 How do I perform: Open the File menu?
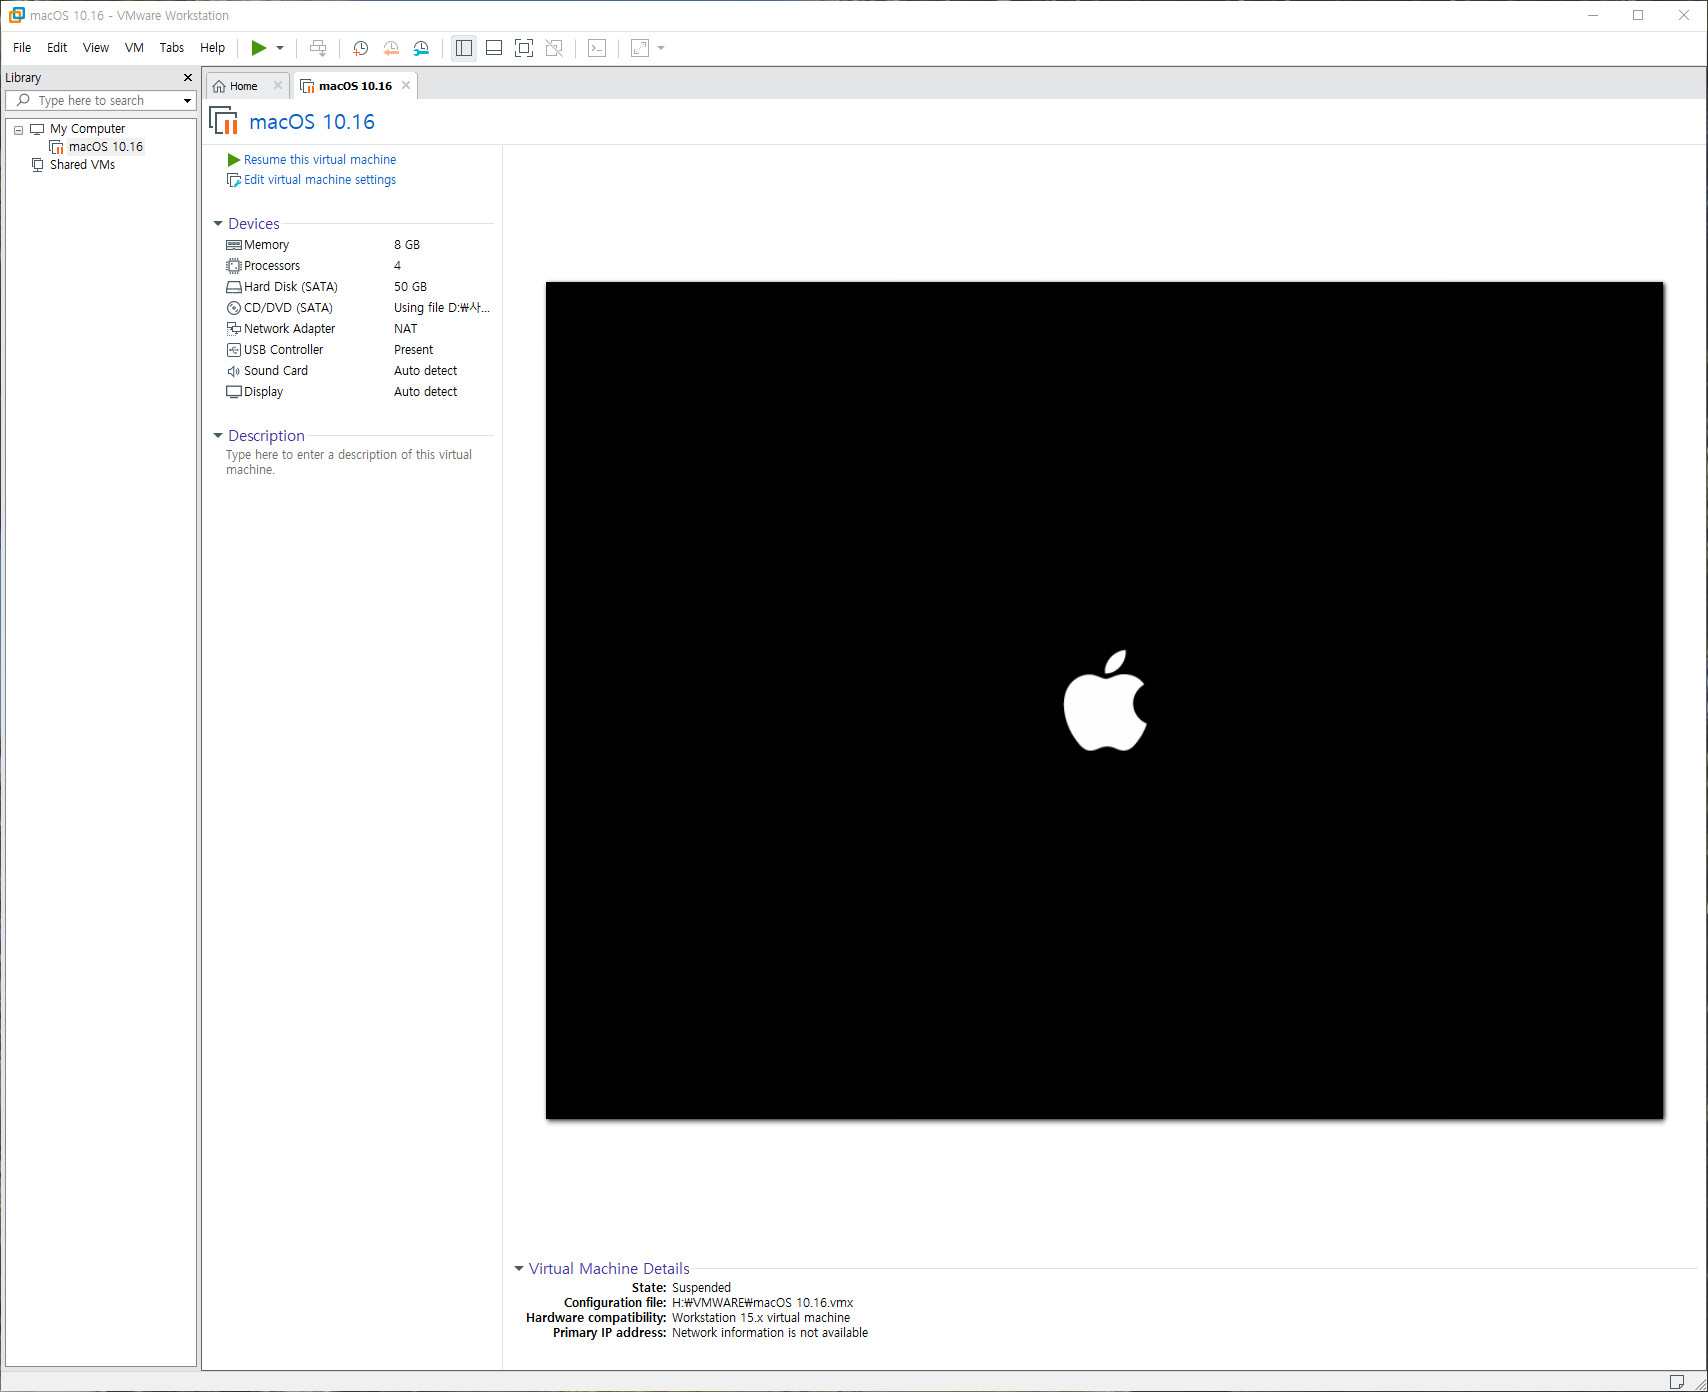click(22, 48)
